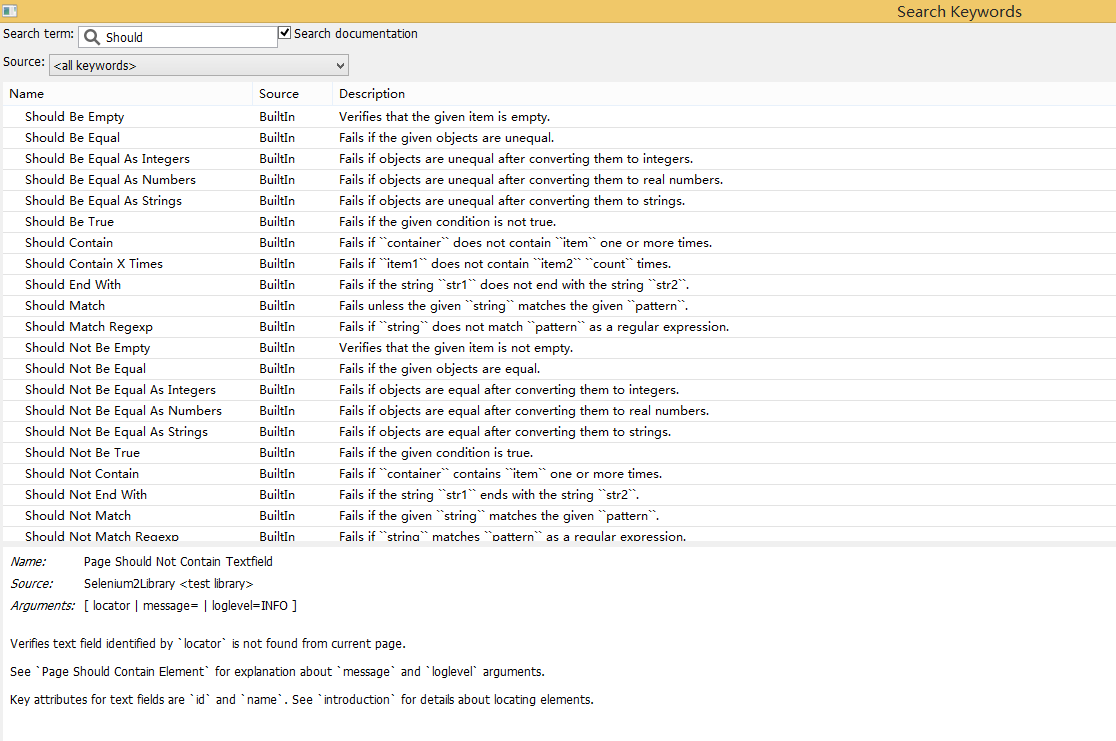Toggle the Search documentation checkbox
The image size is (1116, 741).
click(285, 33)
